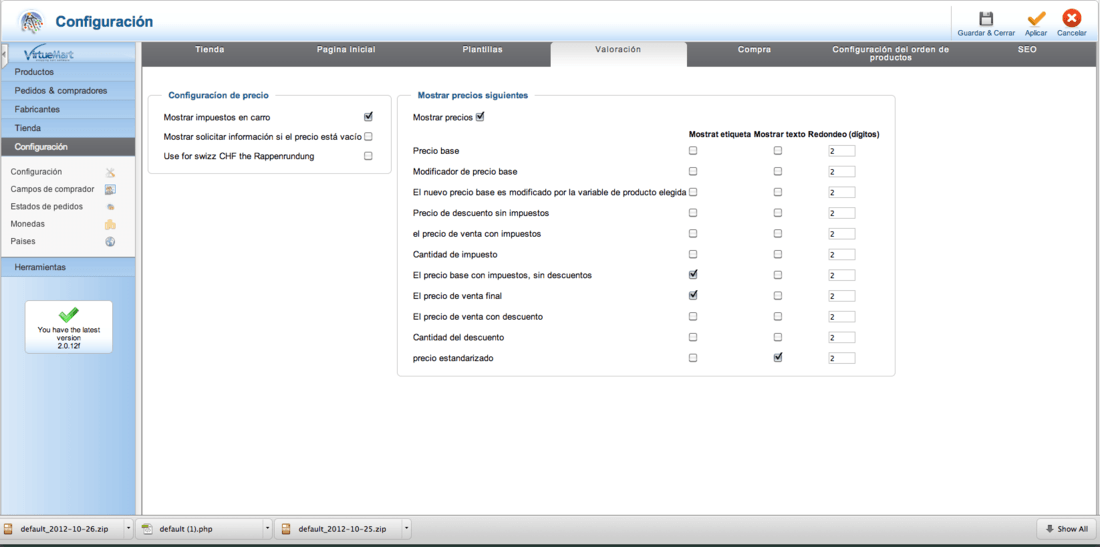This screenshot has width=1100, height=547.
Task: Open Campos de comprador link
Action: coord(53,189)
